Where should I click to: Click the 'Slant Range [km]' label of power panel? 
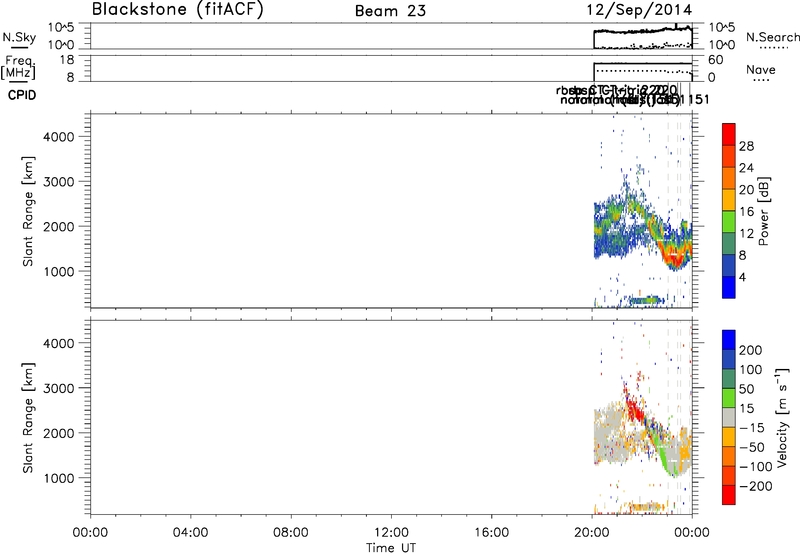tap(28, 211)
